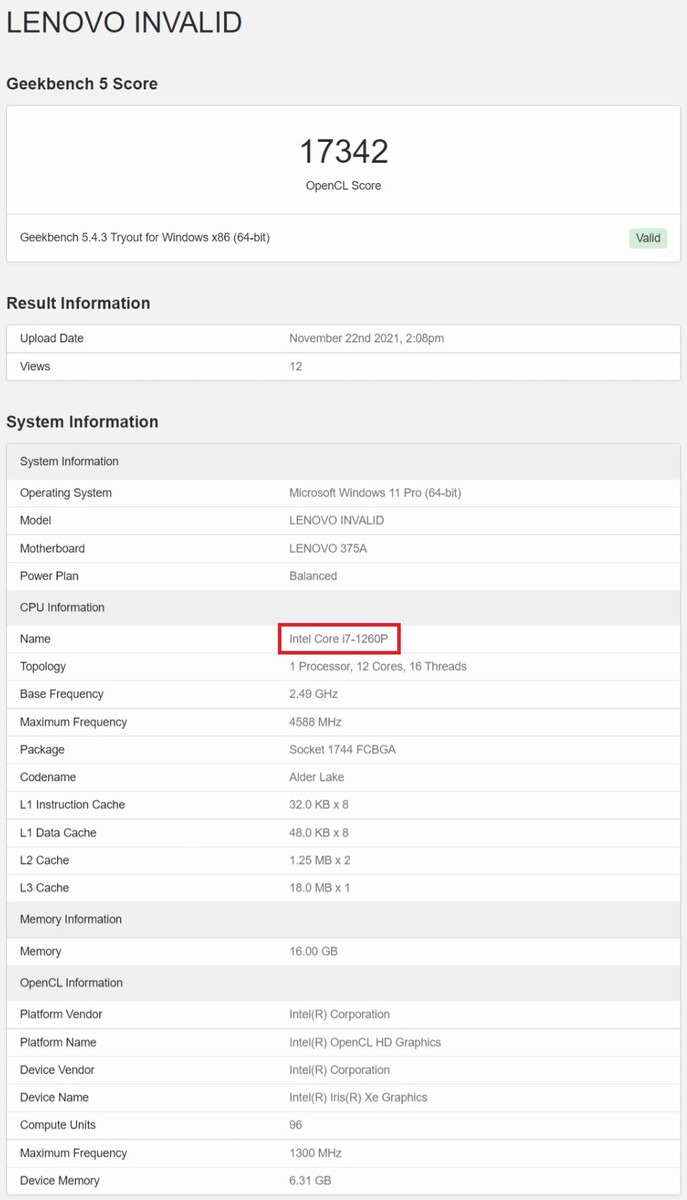Click the L3 Cache label

[44, 888]
